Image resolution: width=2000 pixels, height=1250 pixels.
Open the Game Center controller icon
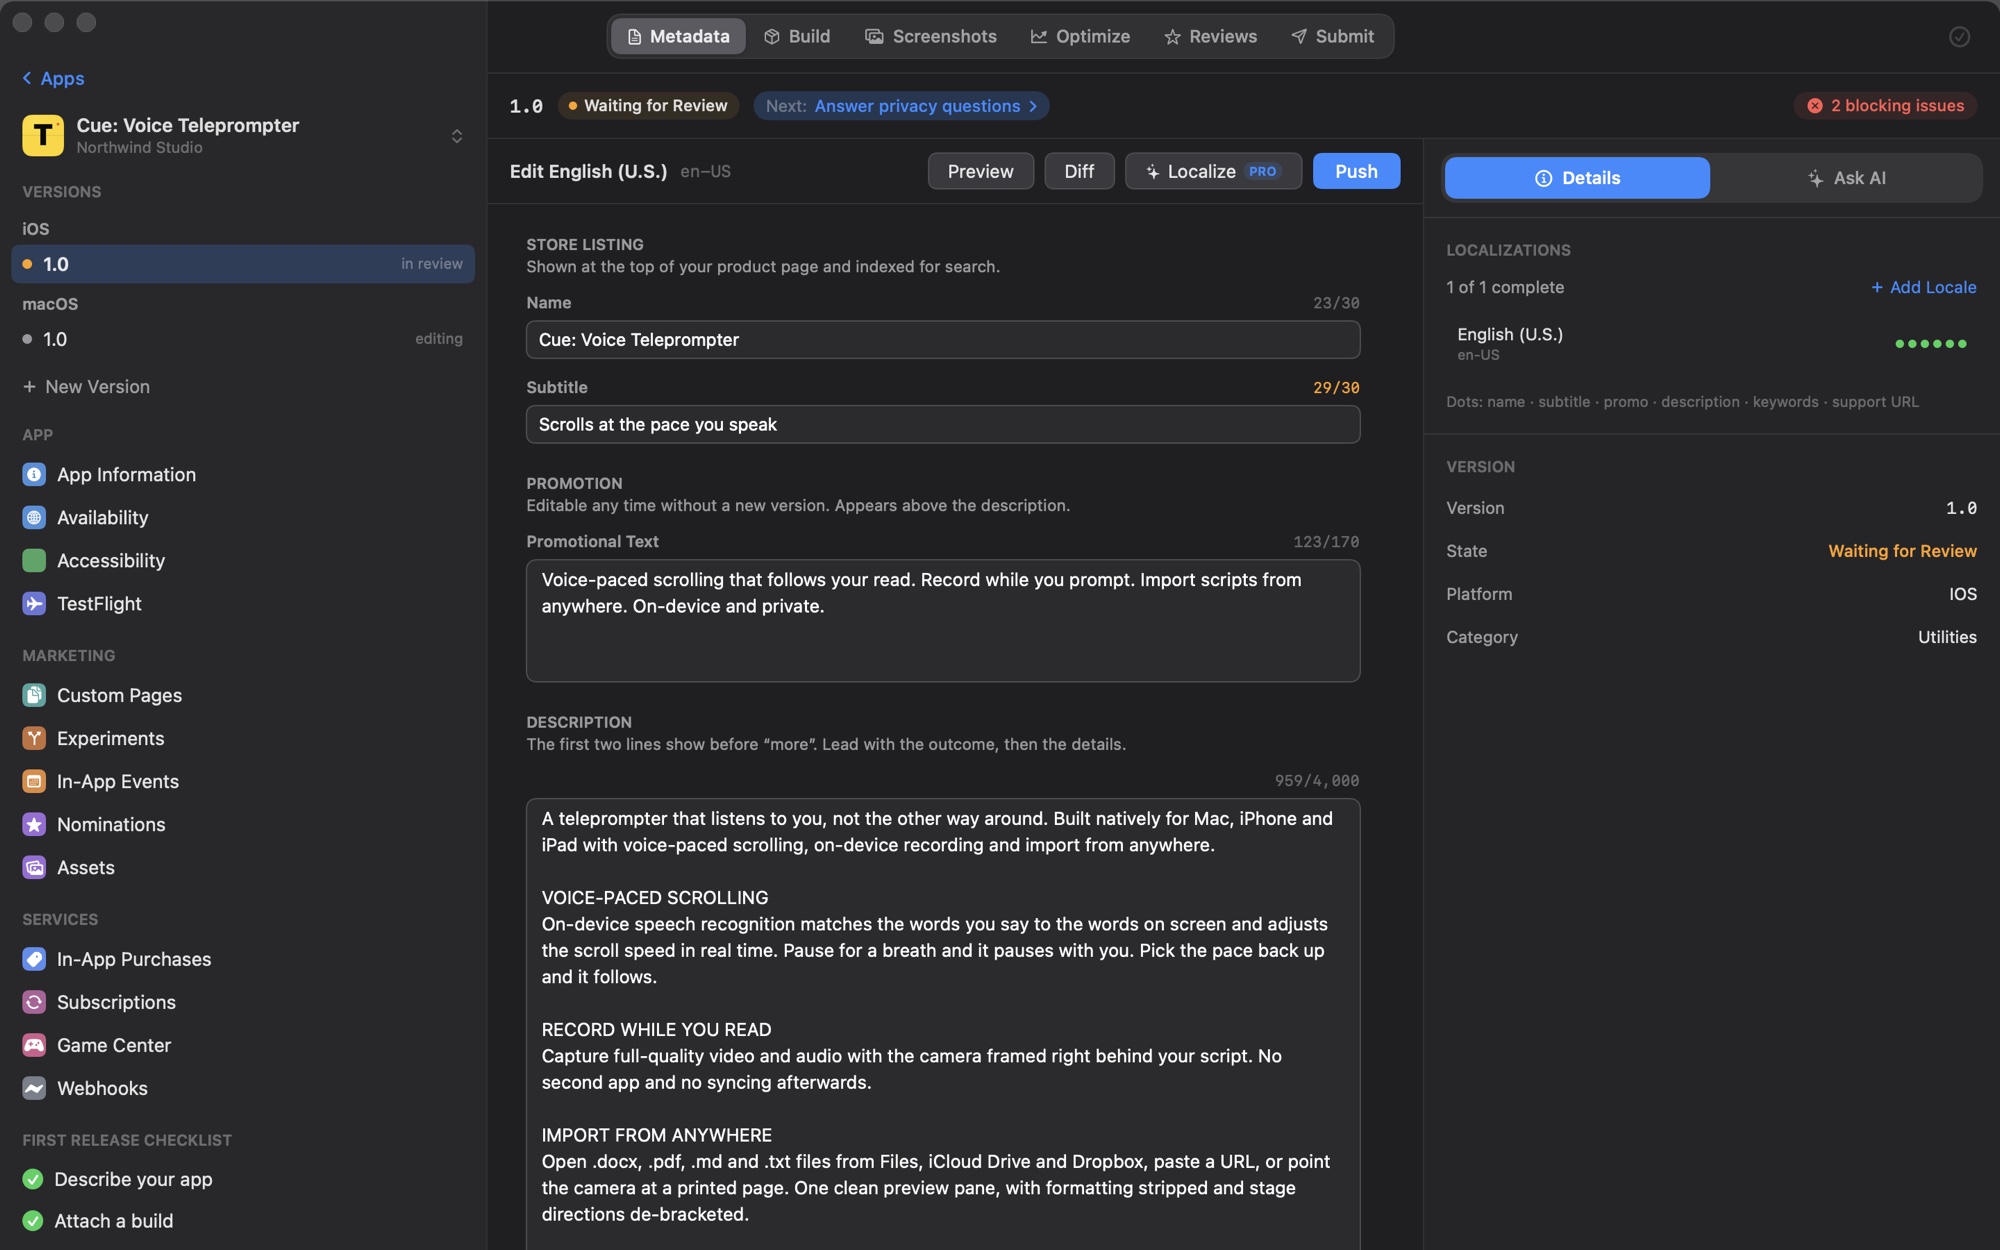(34, 1045)
